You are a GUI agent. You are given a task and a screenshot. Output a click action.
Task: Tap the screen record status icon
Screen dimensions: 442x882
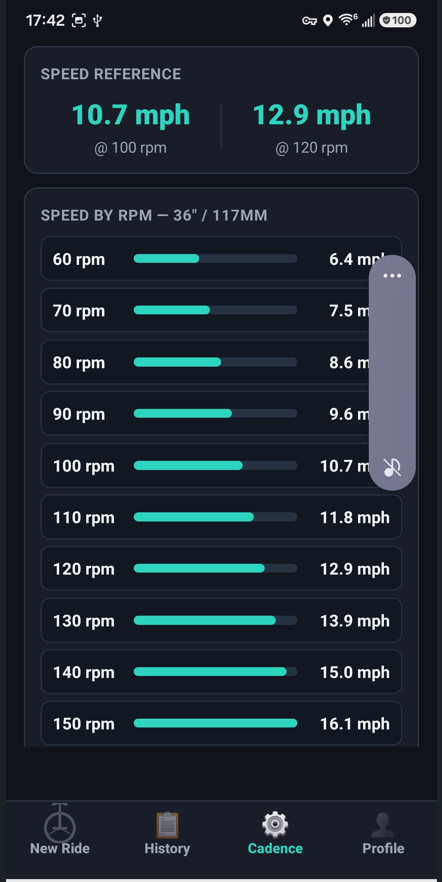(x=79, y=21)
